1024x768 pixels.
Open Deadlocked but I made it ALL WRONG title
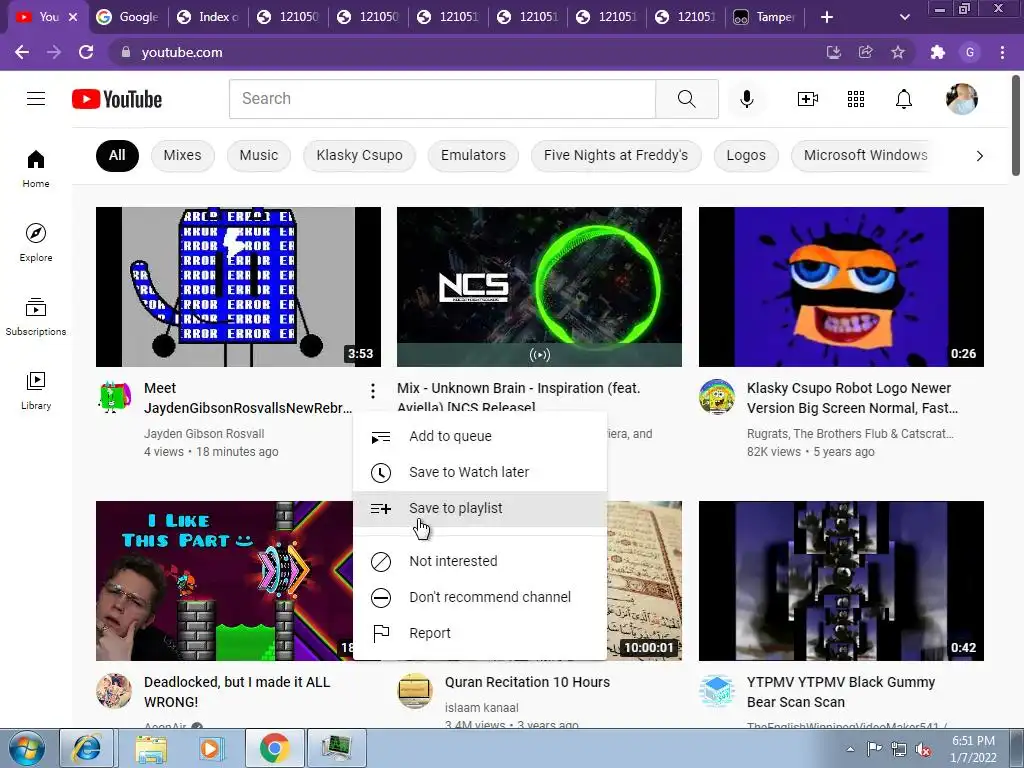[237, 692]
